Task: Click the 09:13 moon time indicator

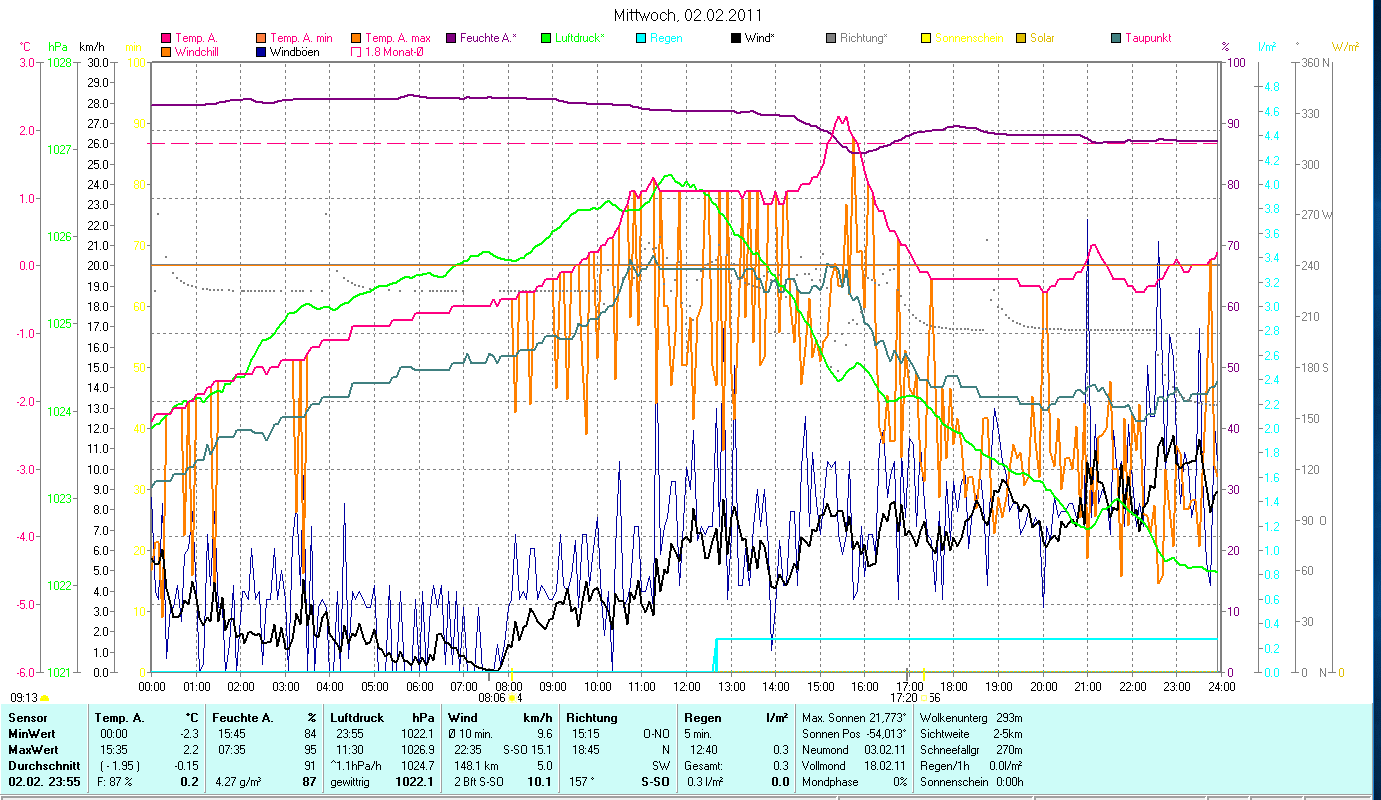Action: (25, 698)
